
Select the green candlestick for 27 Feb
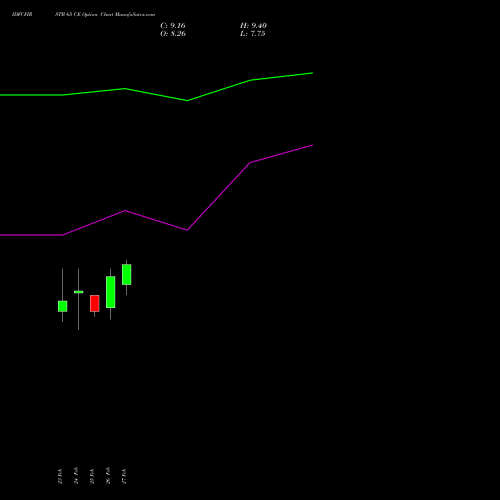tap(127, 274)
